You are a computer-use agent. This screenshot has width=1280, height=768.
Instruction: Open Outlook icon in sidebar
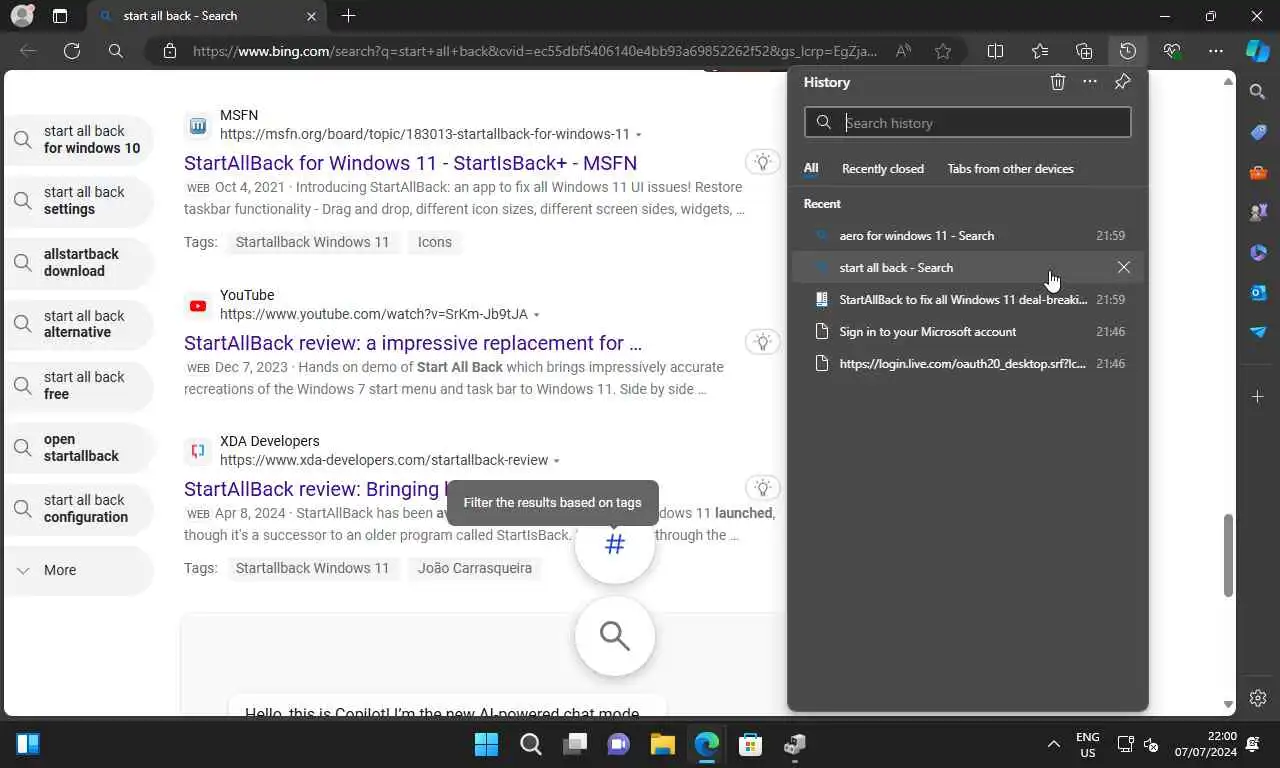(1258, 292)
